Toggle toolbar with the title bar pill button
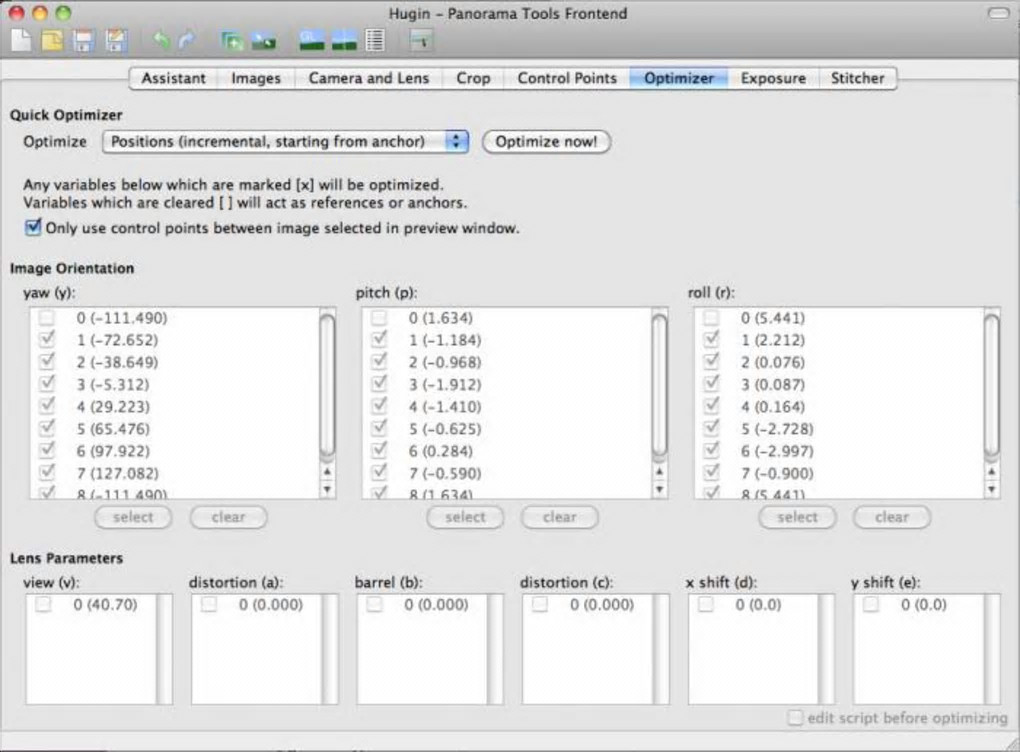The image size is (1020, 752). pyautogui.click(x=999, y=13)
